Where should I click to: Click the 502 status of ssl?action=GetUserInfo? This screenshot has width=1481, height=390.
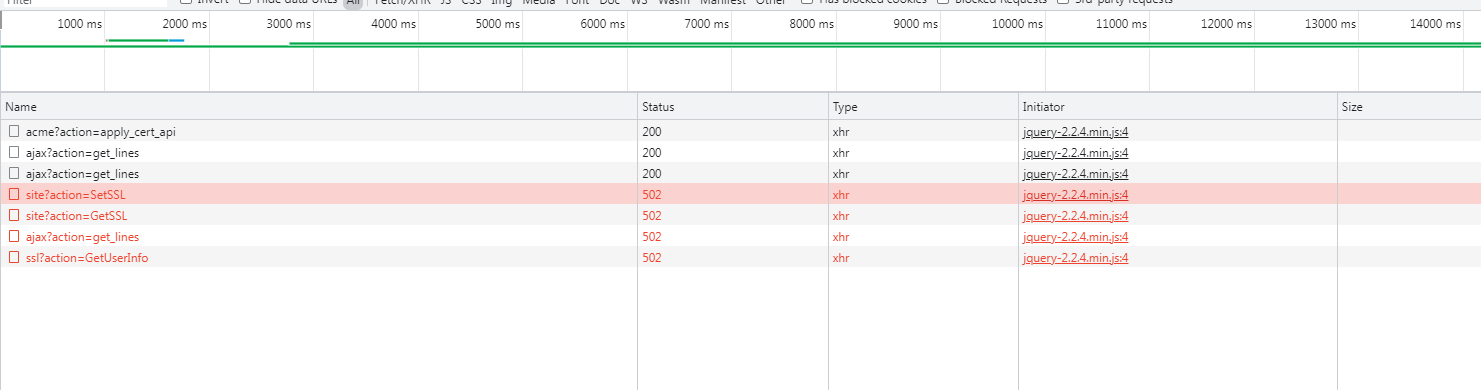[x=652, y=257]
